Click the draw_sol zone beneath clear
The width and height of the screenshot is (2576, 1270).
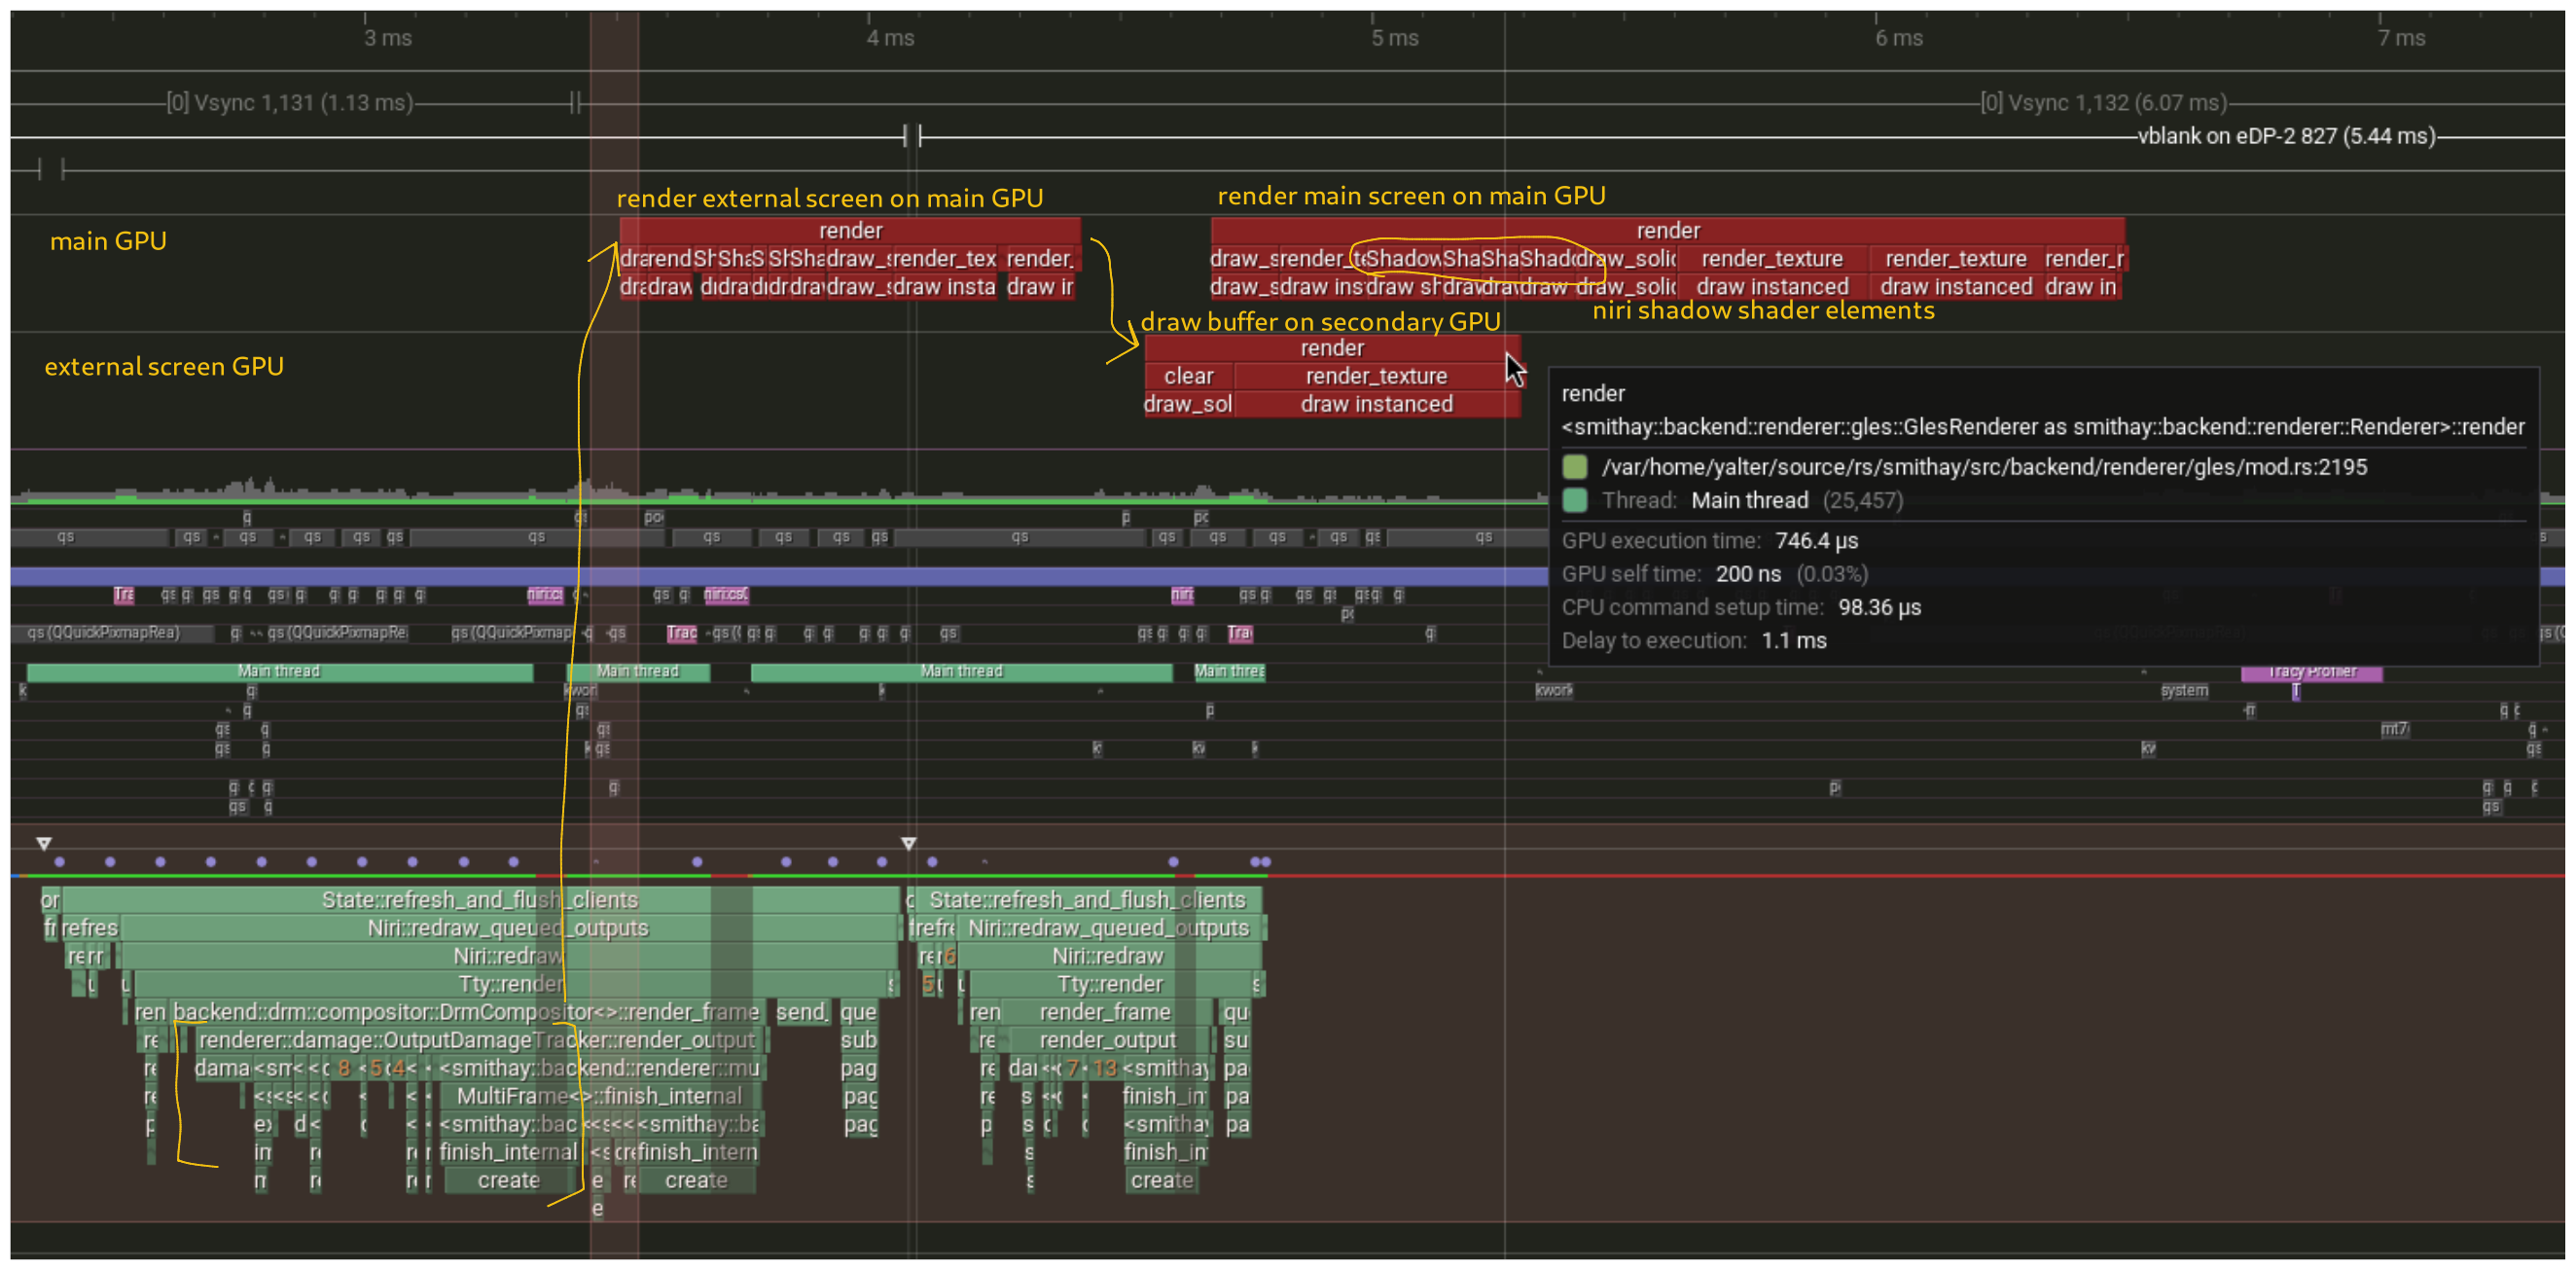[x=1187, y=404]
